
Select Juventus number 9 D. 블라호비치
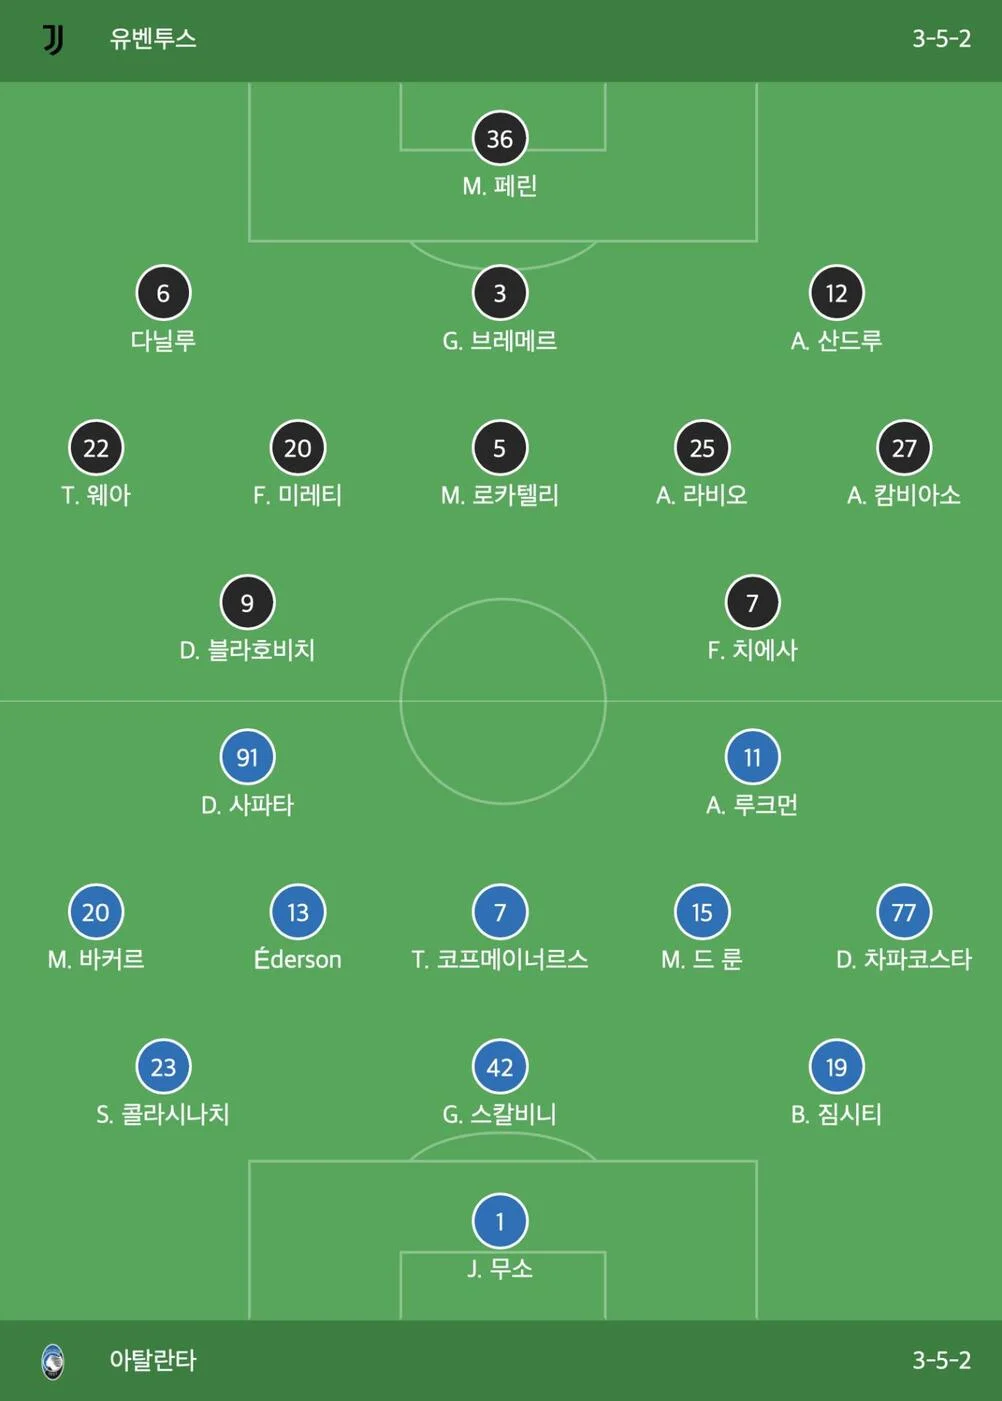247,603
